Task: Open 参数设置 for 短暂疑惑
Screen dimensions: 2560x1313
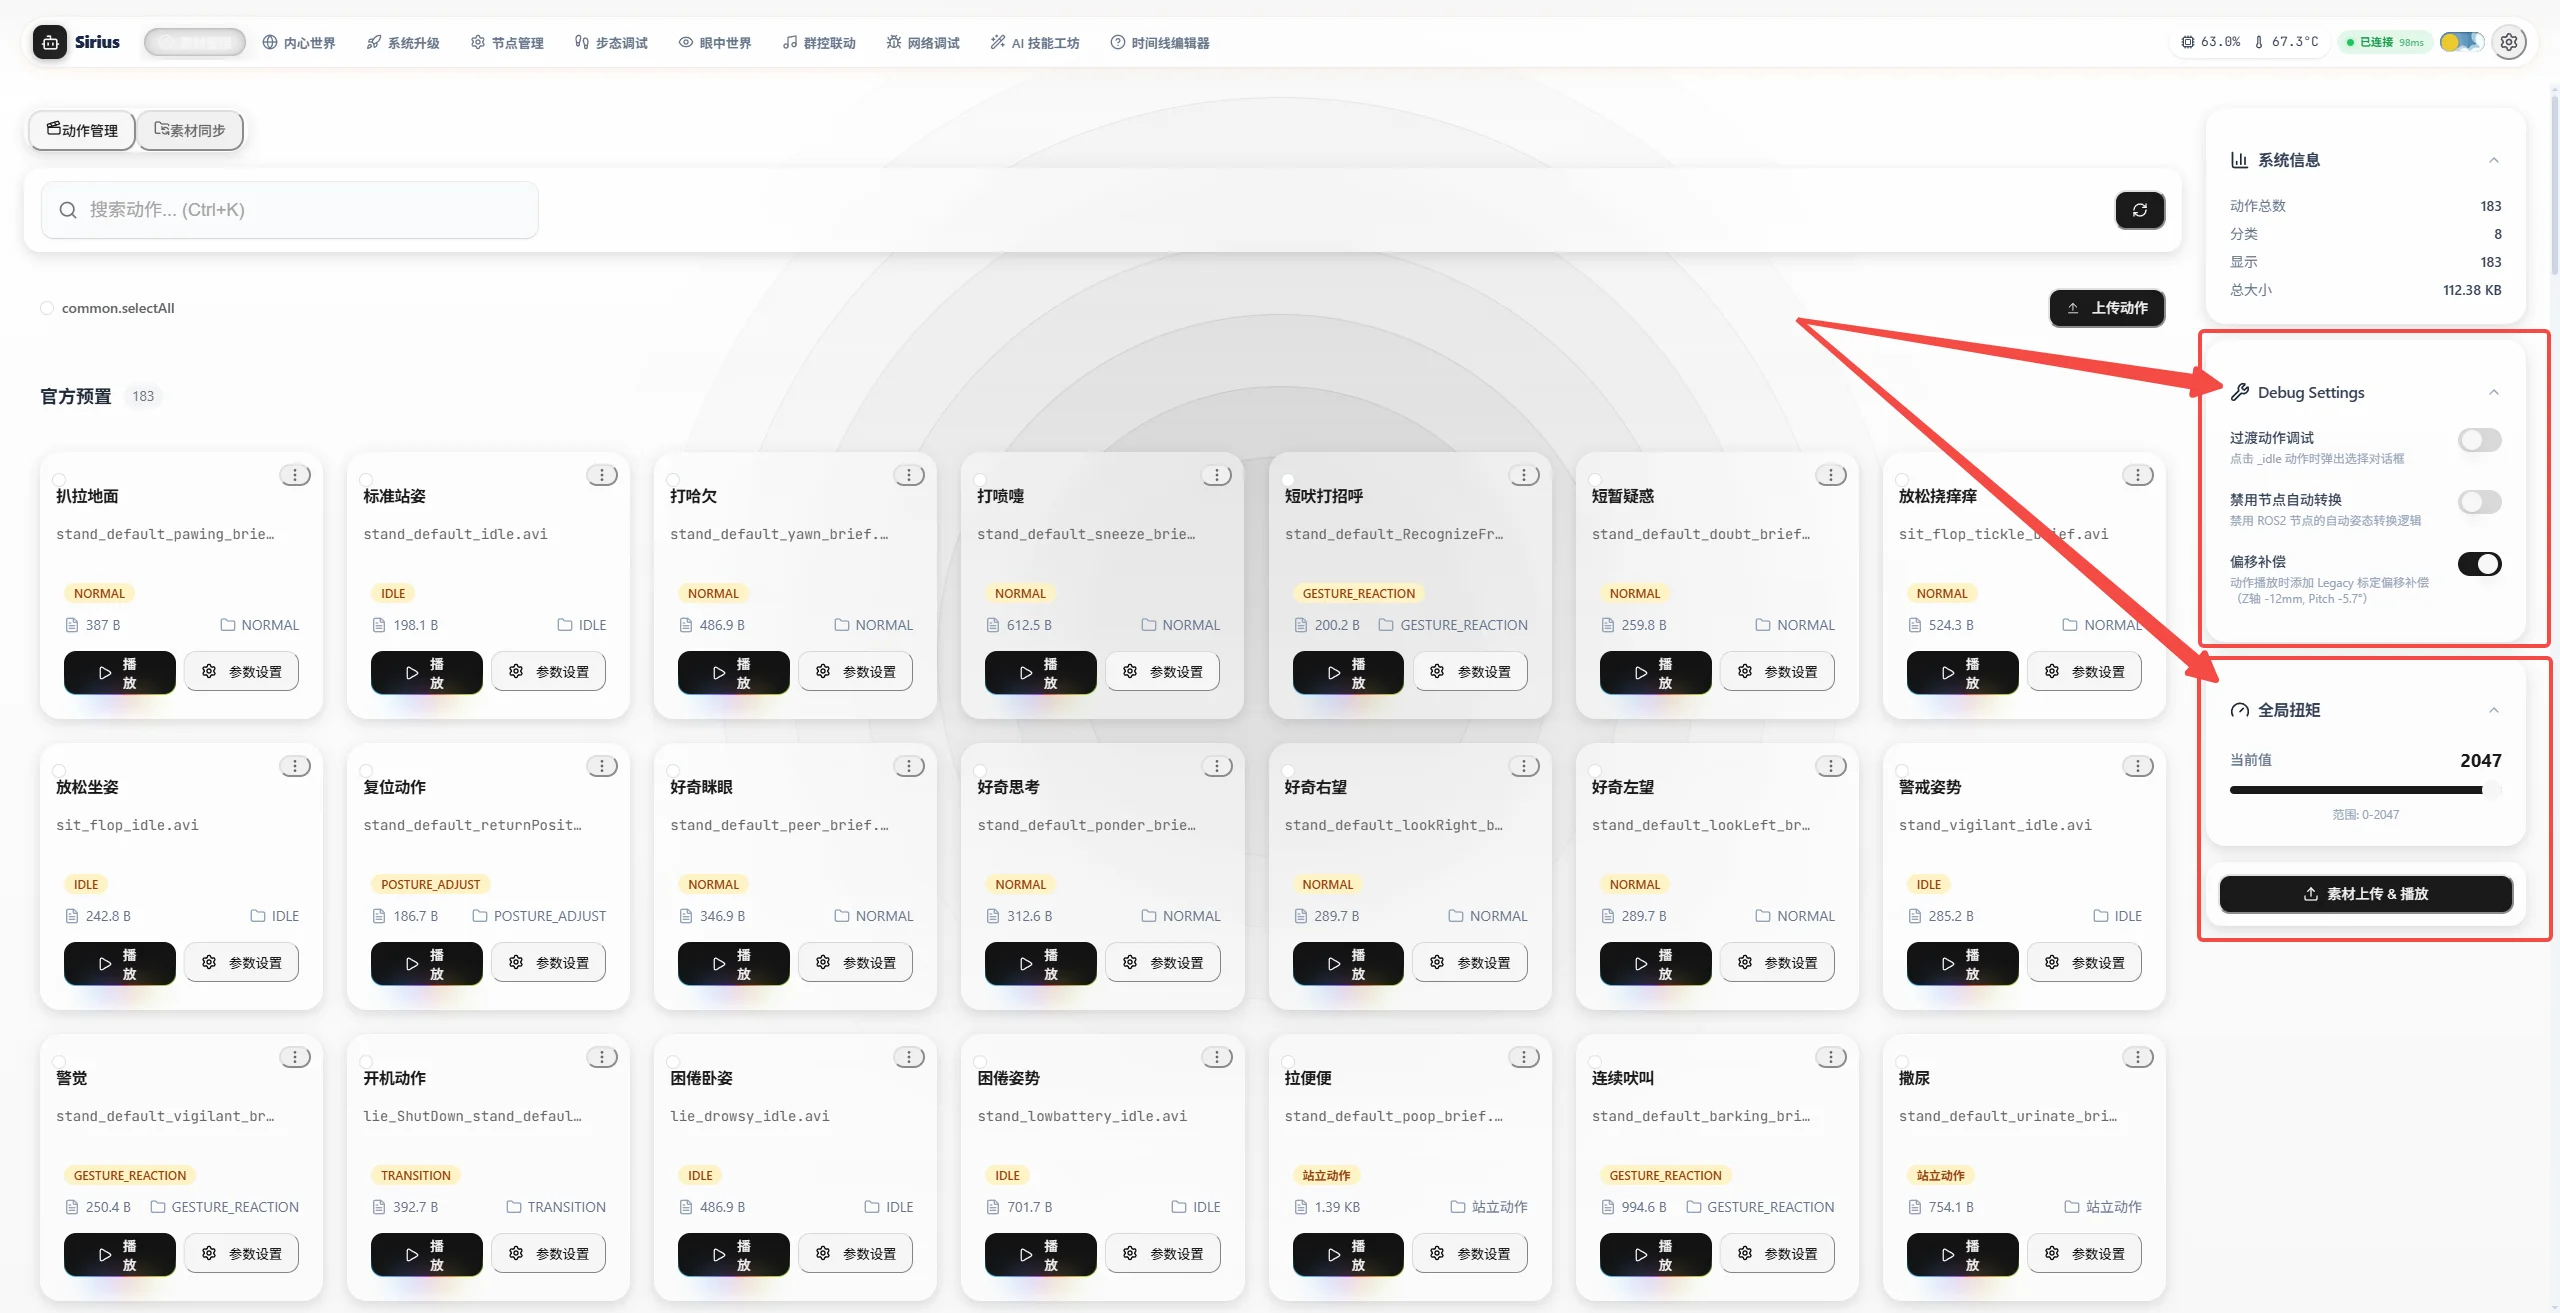Action: click(1777, 672)
